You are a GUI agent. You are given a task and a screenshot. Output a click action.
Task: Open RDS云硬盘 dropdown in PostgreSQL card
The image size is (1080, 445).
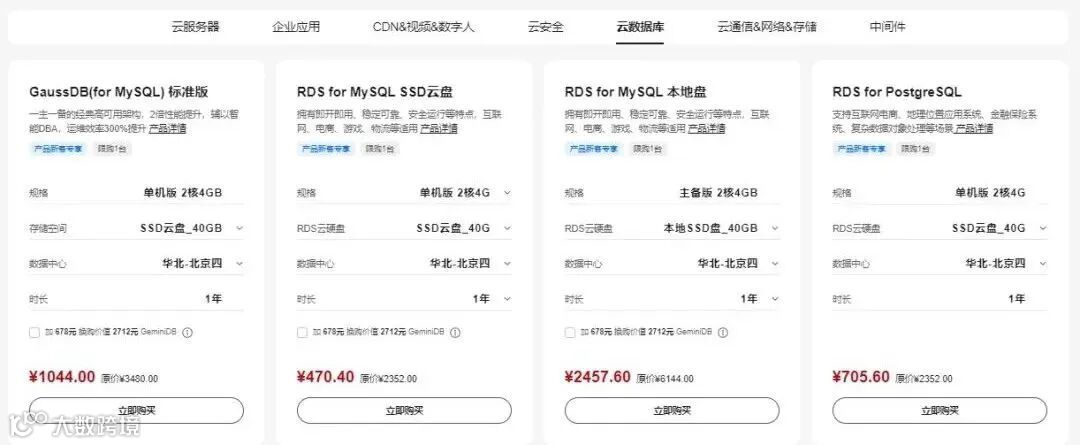(x=1043, y=229)
